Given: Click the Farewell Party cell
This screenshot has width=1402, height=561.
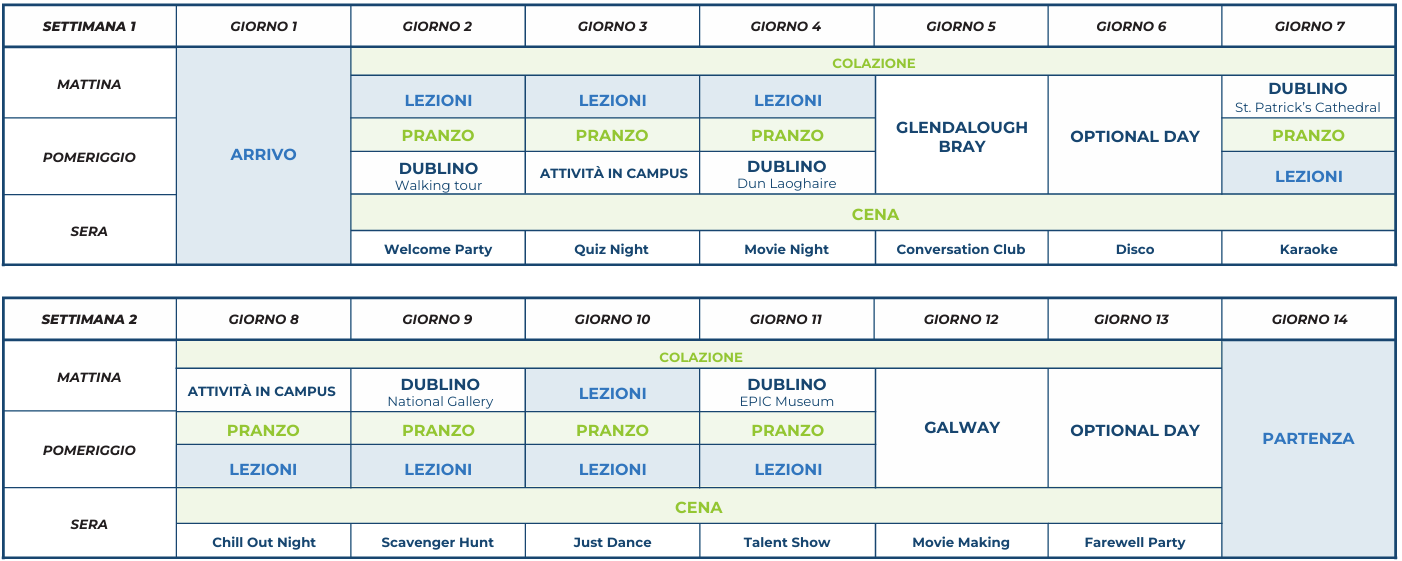Looking at the screenshot, I should coord(1135,541).
